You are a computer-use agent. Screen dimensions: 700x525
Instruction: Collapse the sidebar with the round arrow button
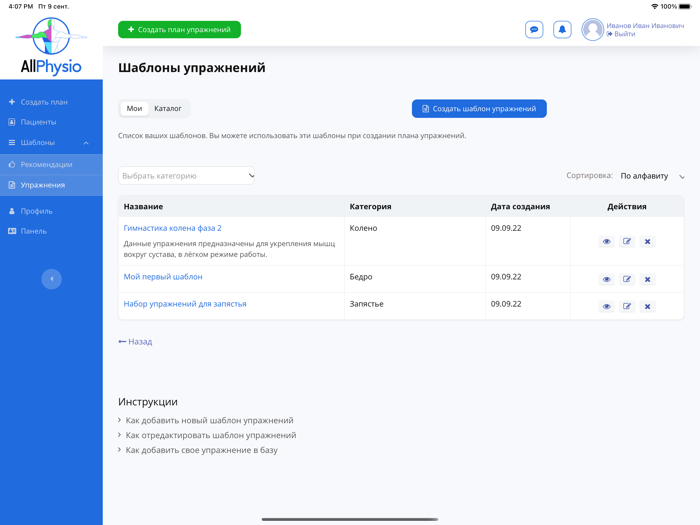point(51,279)
